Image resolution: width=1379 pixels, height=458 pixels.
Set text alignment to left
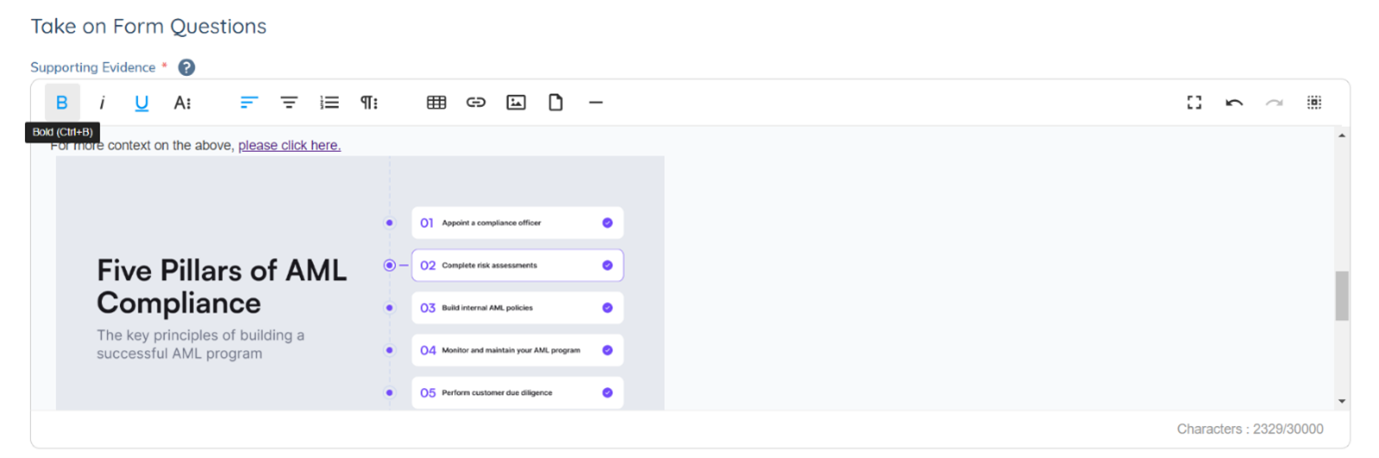point(249,102)
